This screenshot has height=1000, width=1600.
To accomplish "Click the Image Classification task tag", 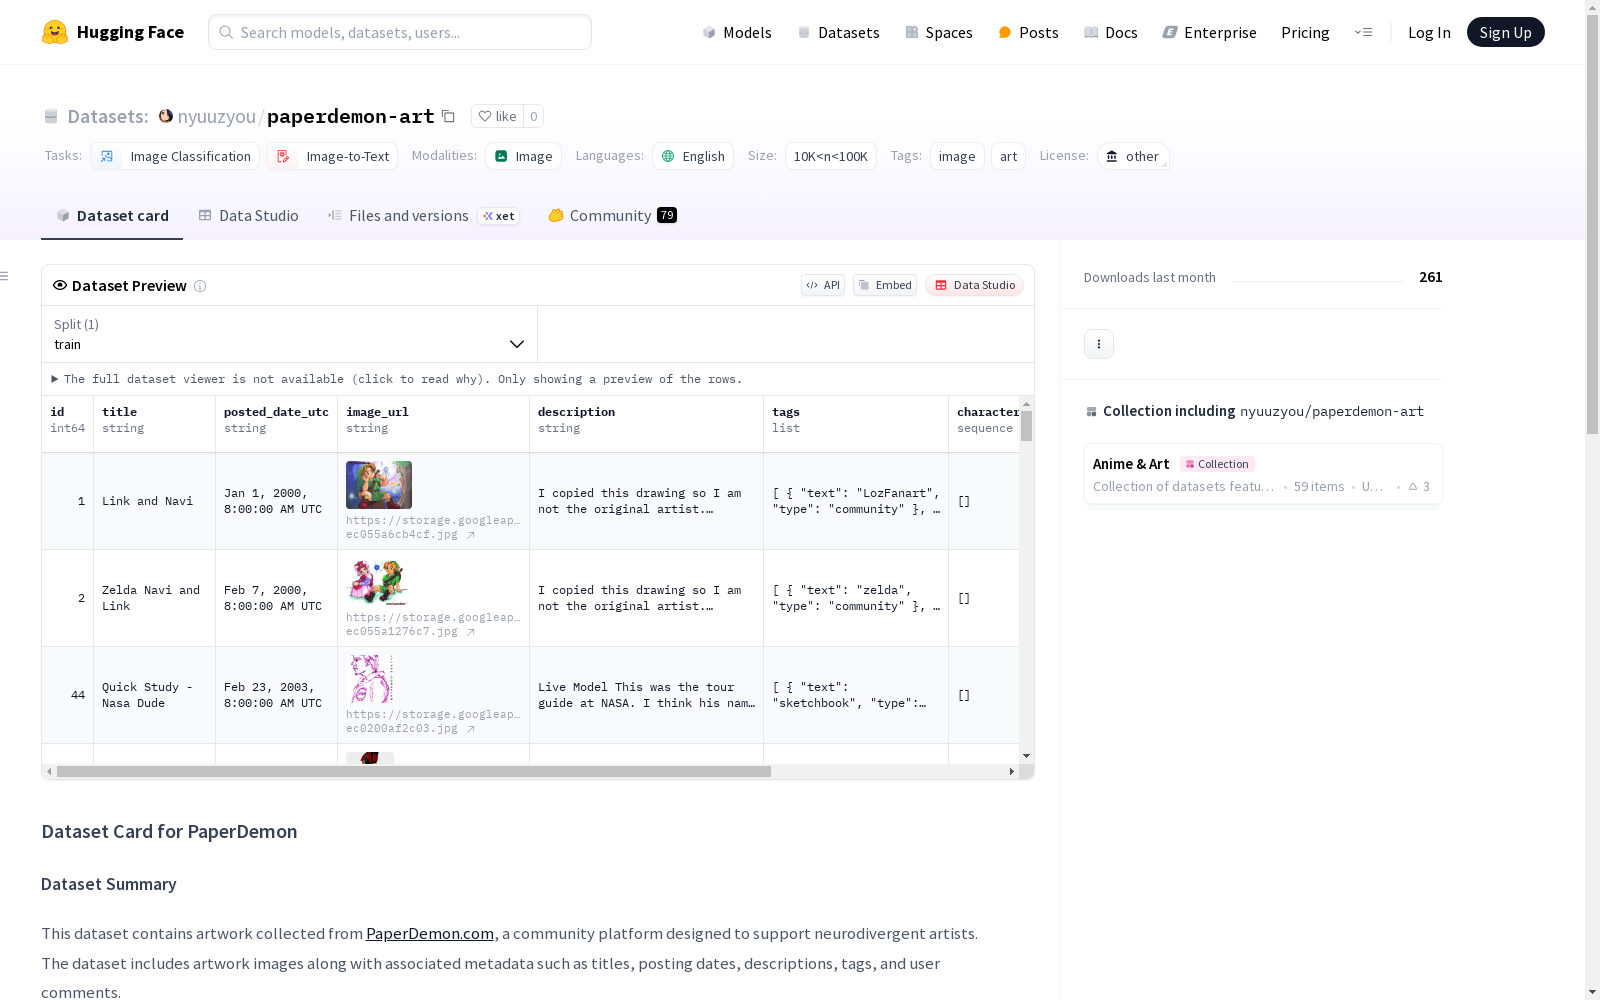I will click(175, 156).
